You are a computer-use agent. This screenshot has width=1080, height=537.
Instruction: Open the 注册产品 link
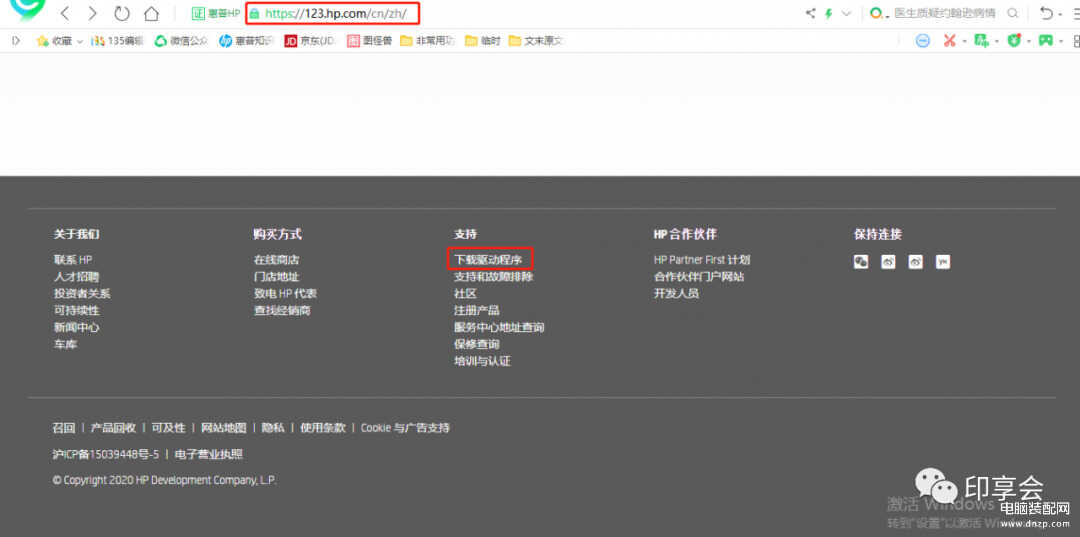476,310
